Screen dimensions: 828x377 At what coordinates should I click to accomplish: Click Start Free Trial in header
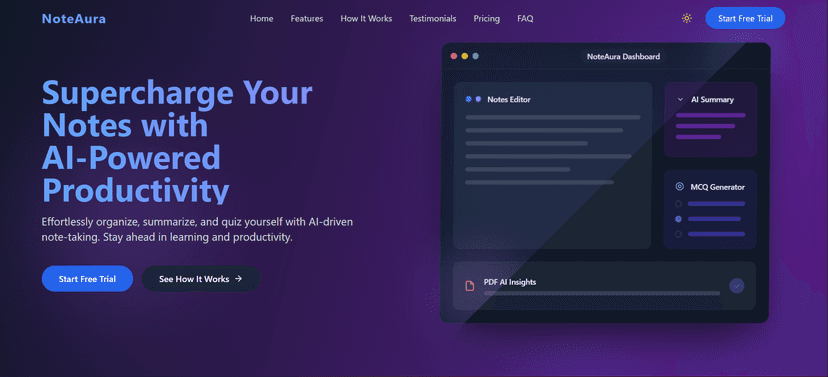745,18
